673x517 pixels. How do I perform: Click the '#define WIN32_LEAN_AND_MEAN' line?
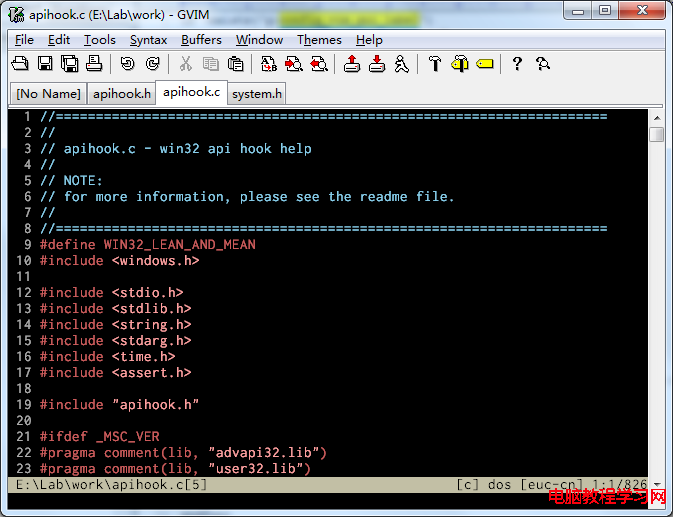[x=148, y=245]
